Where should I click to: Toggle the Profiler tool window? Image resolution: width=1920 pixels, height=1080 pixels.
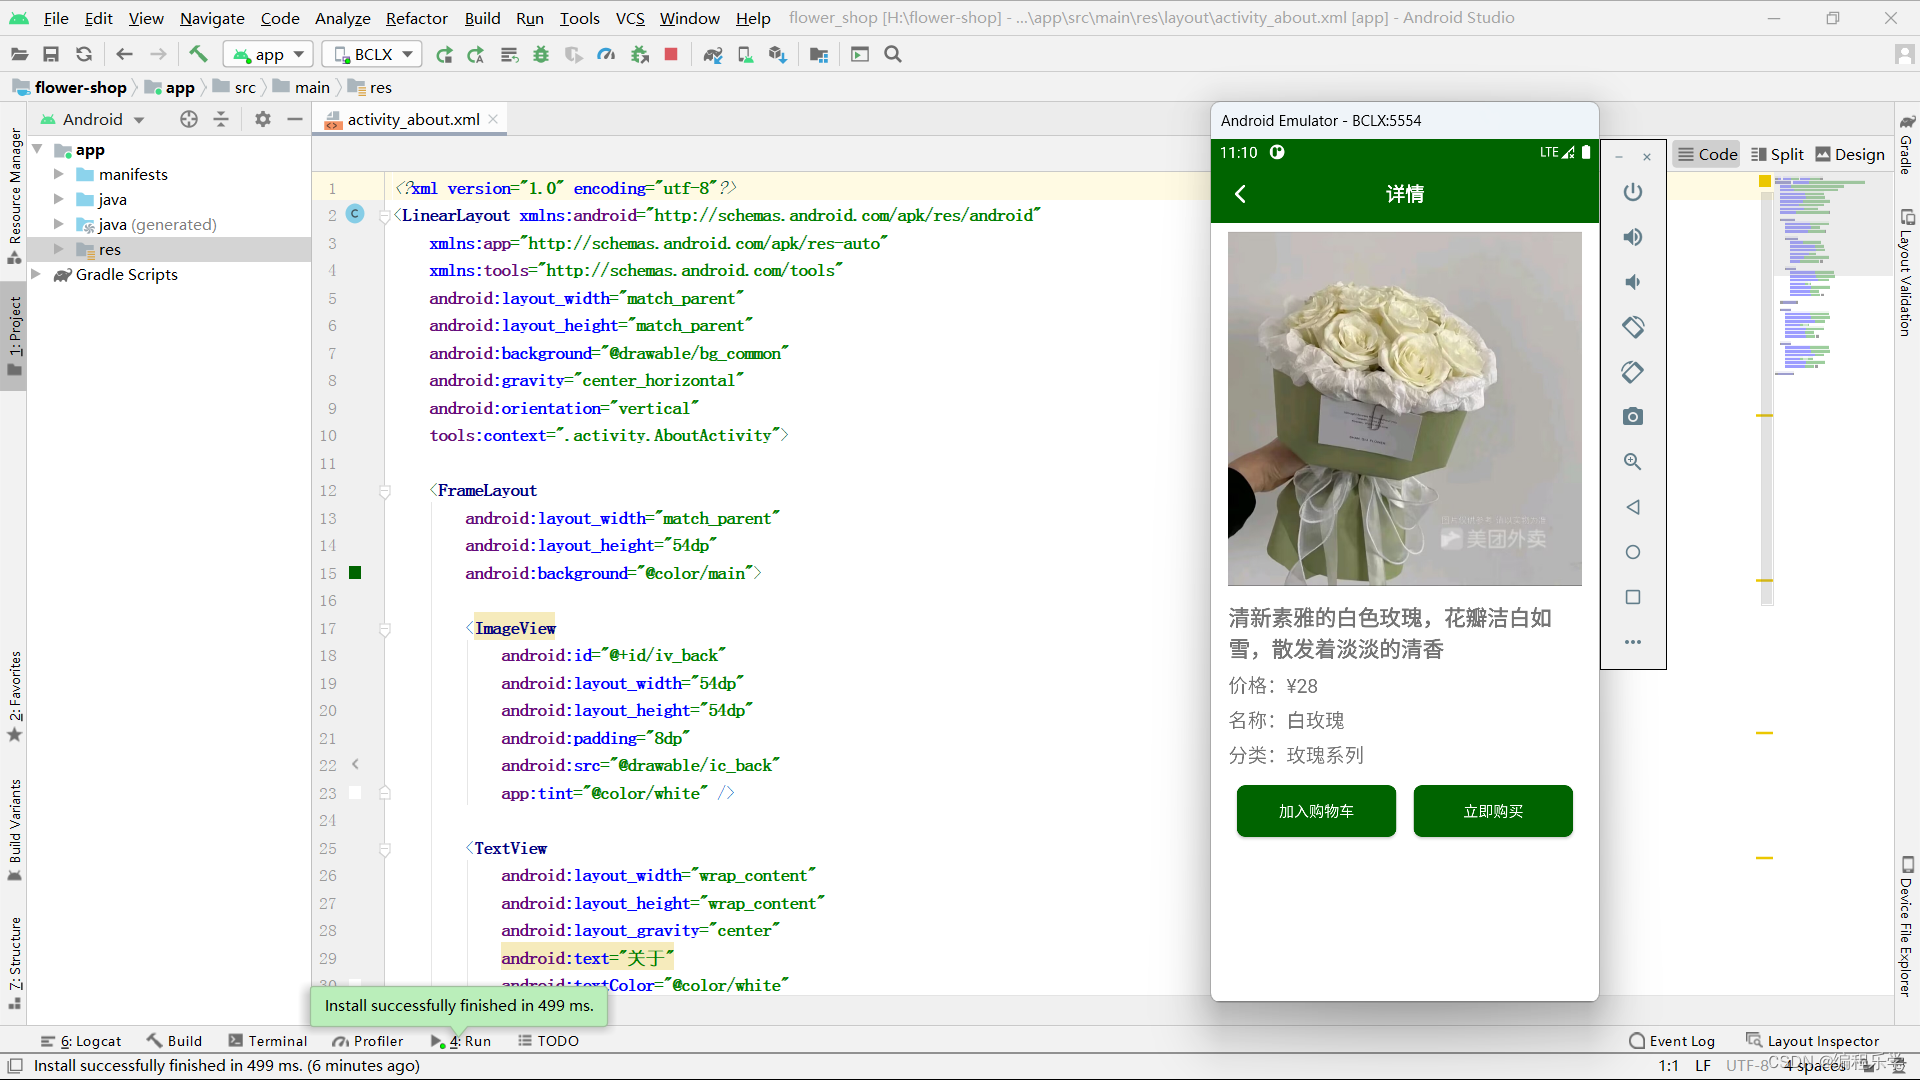coord(368,1041)
